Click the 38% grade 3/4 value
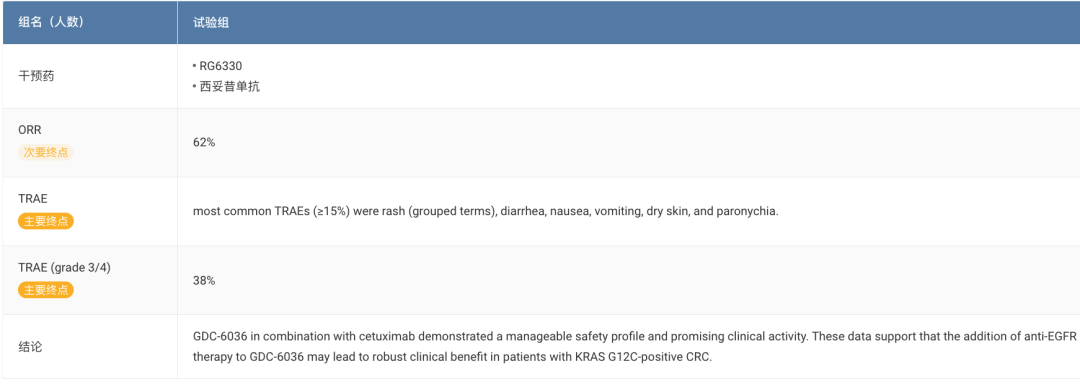The image size is (1080, 385). [205, 280]
